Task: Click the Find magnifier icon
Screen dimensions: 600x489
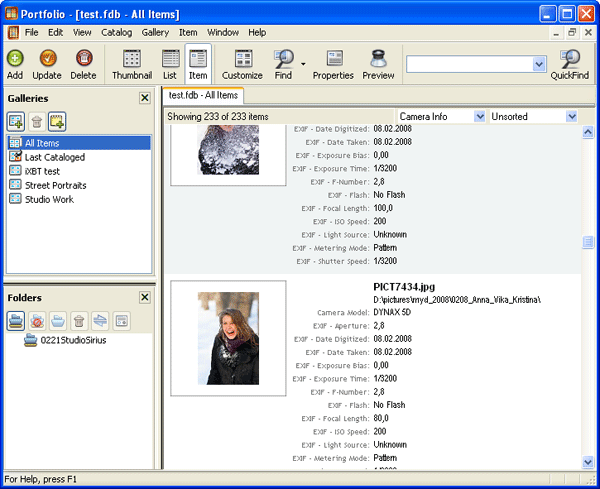Action: (x=283, y=59)
